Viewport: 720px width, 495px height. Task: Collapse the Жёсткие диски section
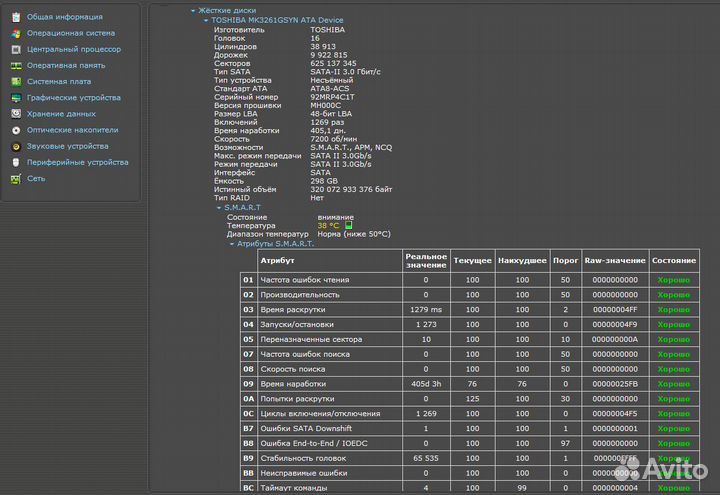193,10
